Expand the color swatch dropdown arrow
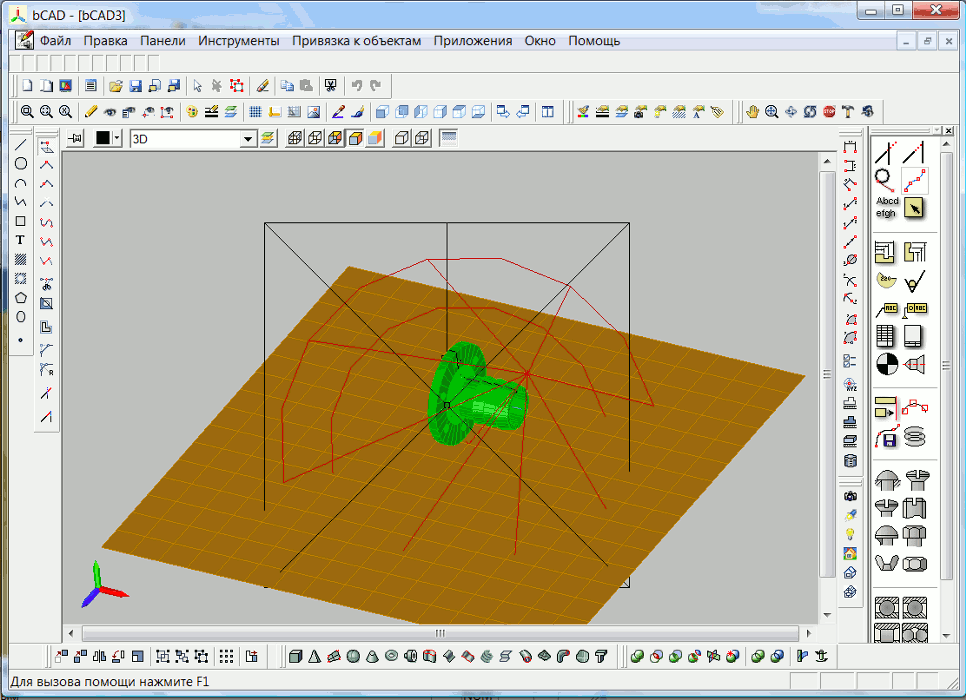Viewport: 966px width, 700px height. click(117, 138)
